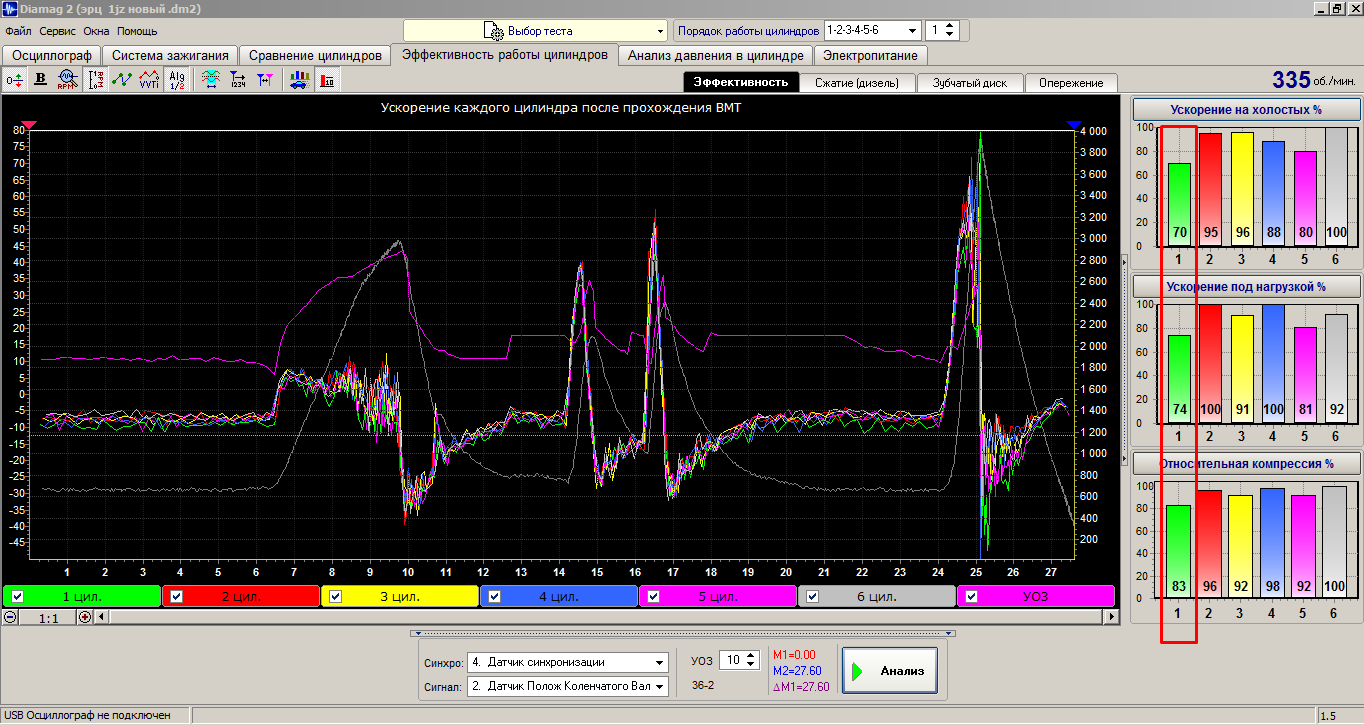
Task: Open the Окна menu
Action: point(97,31)
